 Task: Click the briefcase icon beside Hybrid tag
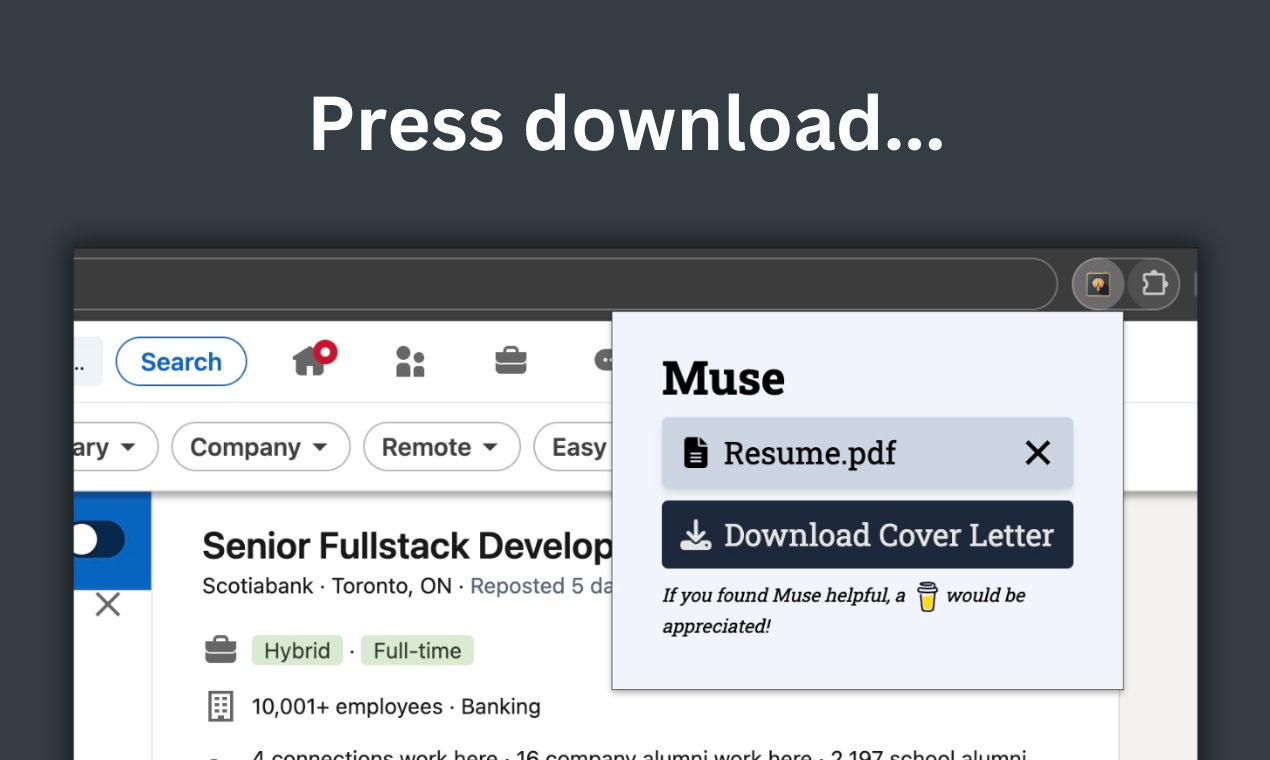tap(221, 650)
